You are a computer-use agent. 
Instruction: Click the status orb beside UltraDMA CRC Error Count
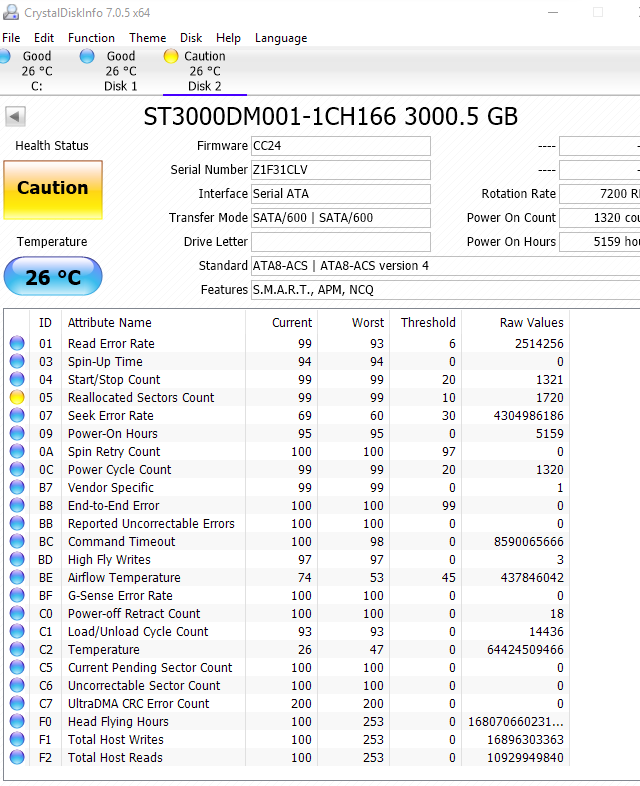coord(17,703)
